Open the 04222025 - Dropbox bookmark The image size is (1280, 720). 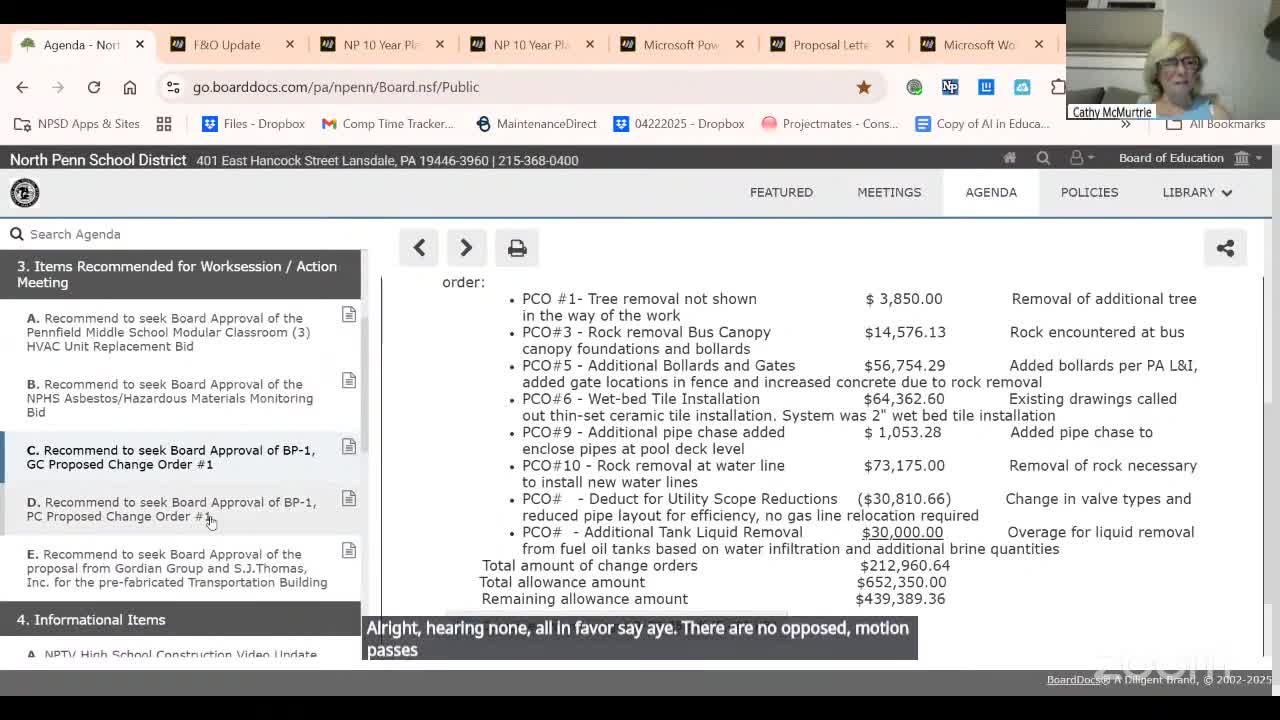tap(679, 124)
